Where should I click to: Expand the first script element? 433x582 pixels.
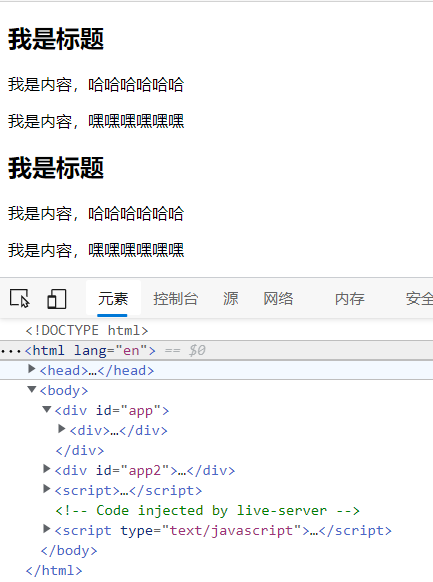click(46, 489)
